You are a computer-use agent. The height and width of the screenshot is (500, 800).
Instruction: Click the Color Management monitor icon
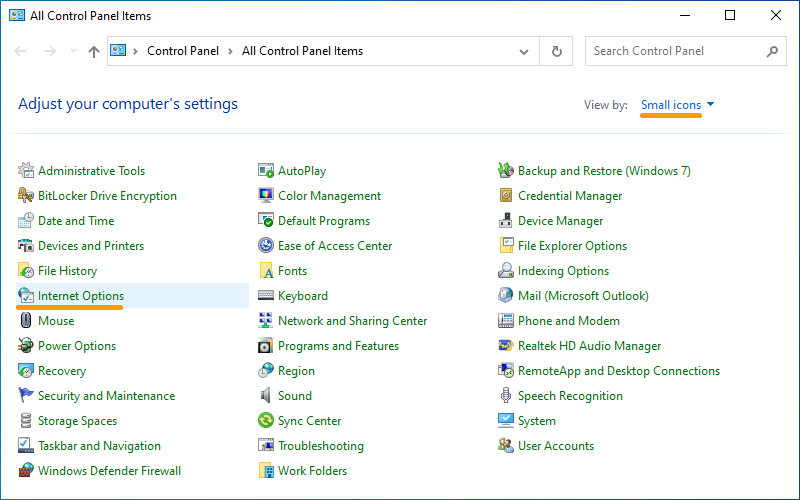[x=266, y=196]
